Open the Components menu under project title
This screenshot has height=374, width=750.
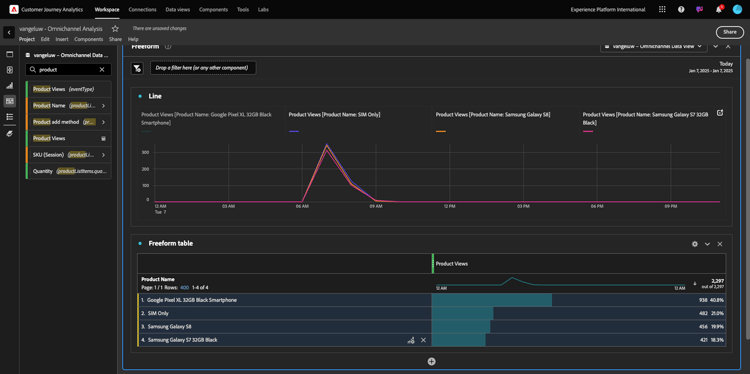tap(88, 39)
